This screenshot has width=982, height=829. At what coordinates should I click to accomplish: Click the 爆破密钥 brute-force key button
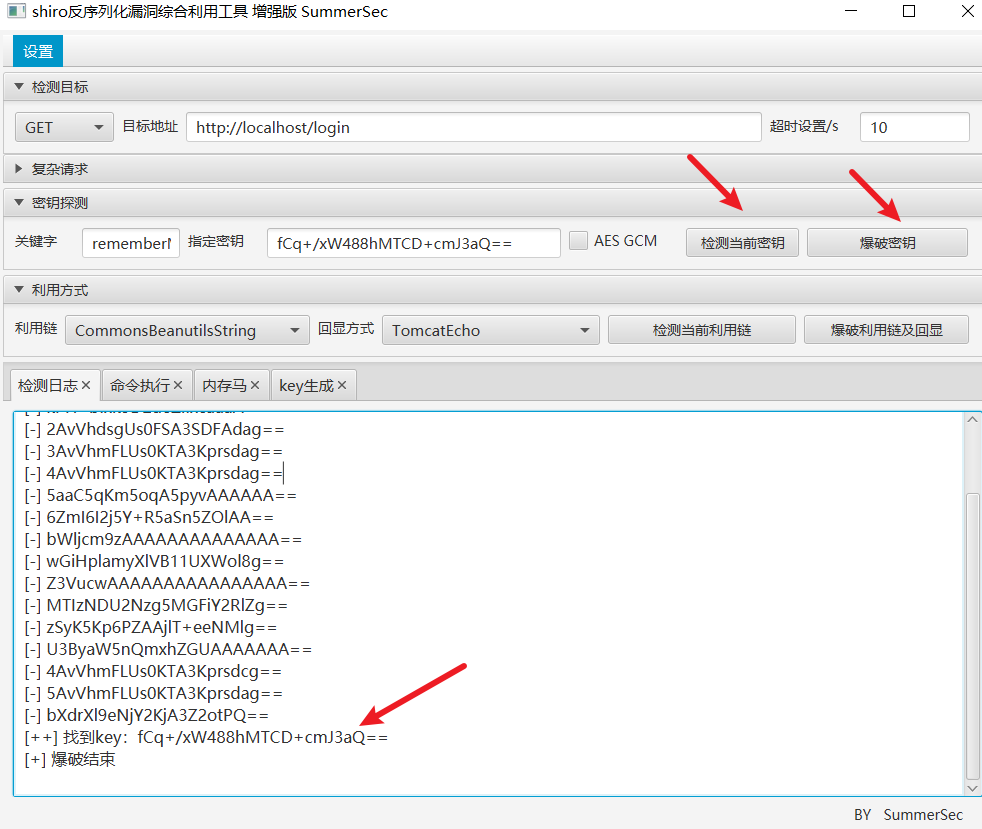(x=887, y=243)
